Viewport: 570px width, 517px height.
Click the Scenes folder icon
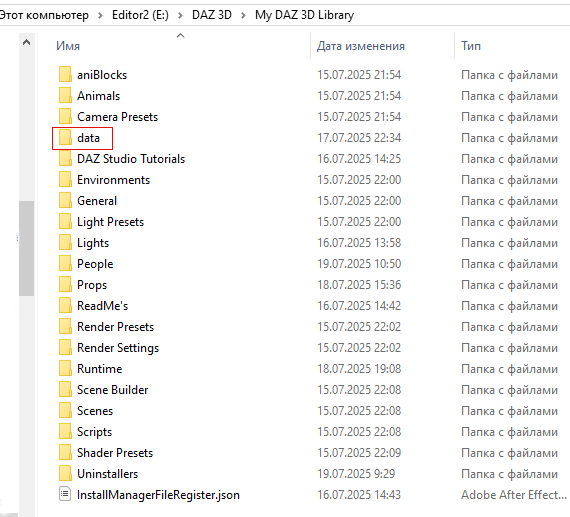(x=65, y=411)
